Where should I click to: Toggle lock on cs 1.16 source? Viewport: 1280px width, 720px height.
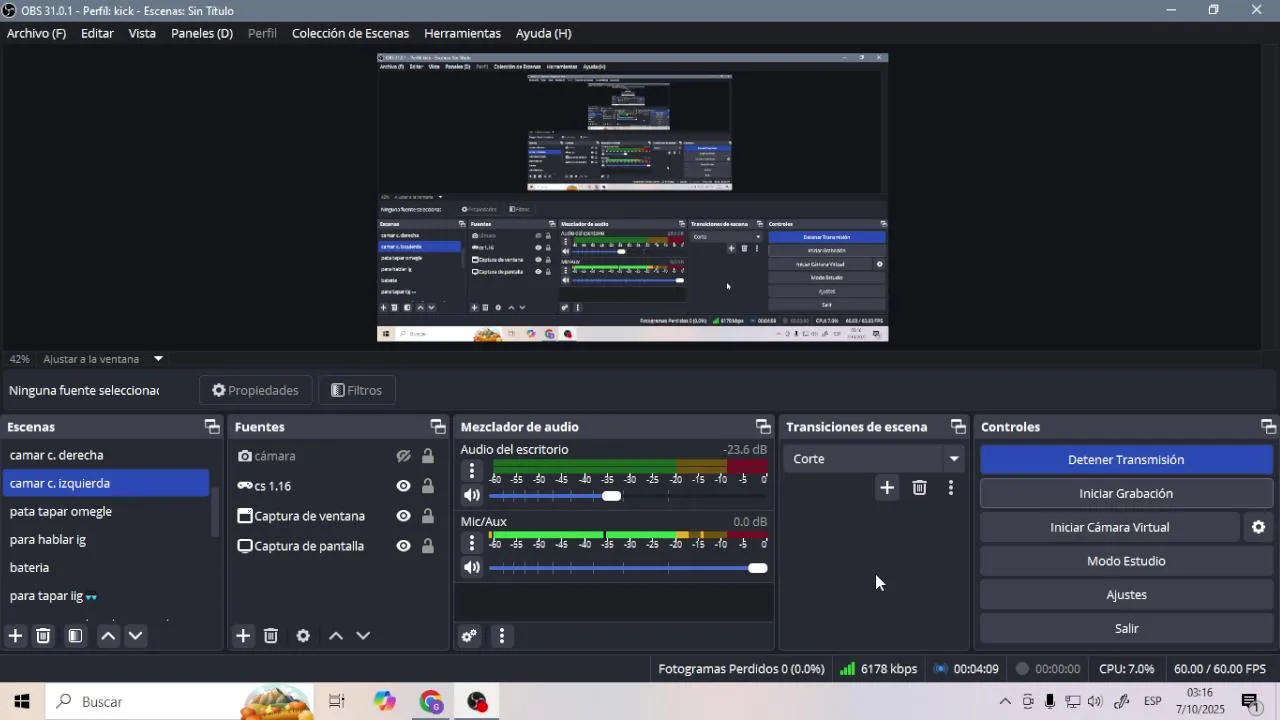(x=428, y=486)
